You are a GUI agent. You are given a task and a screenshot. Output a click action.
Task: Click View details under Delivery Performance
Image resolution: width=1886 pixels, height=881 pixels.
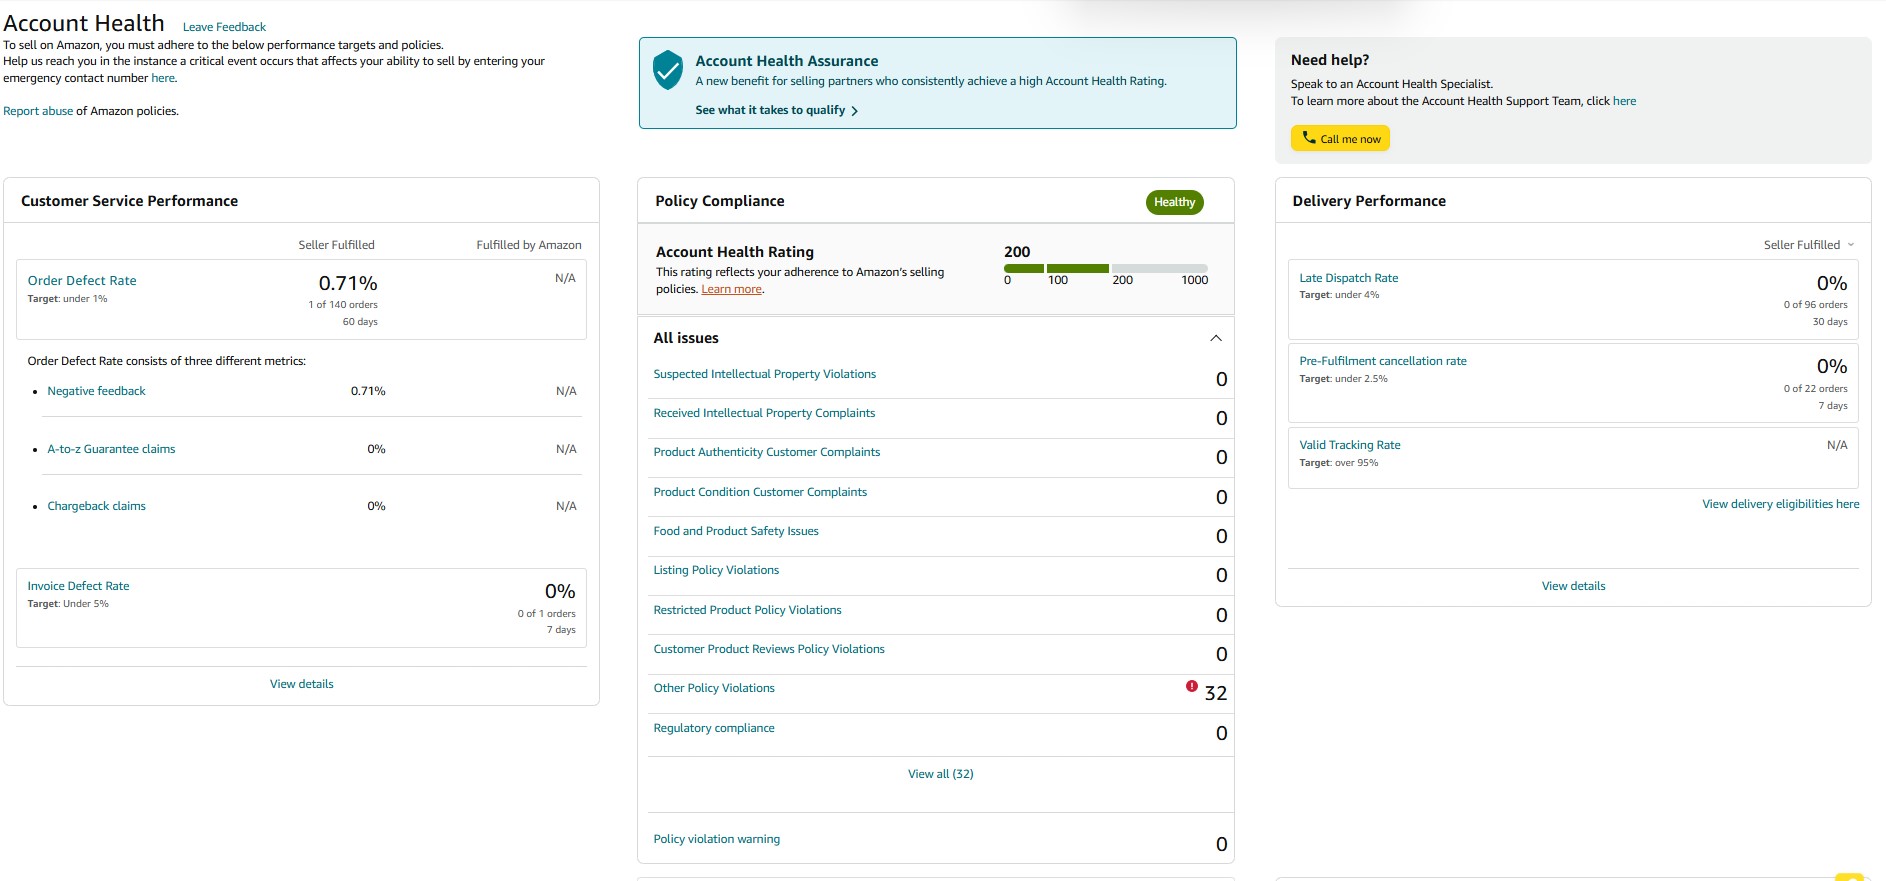point(1573,586)
